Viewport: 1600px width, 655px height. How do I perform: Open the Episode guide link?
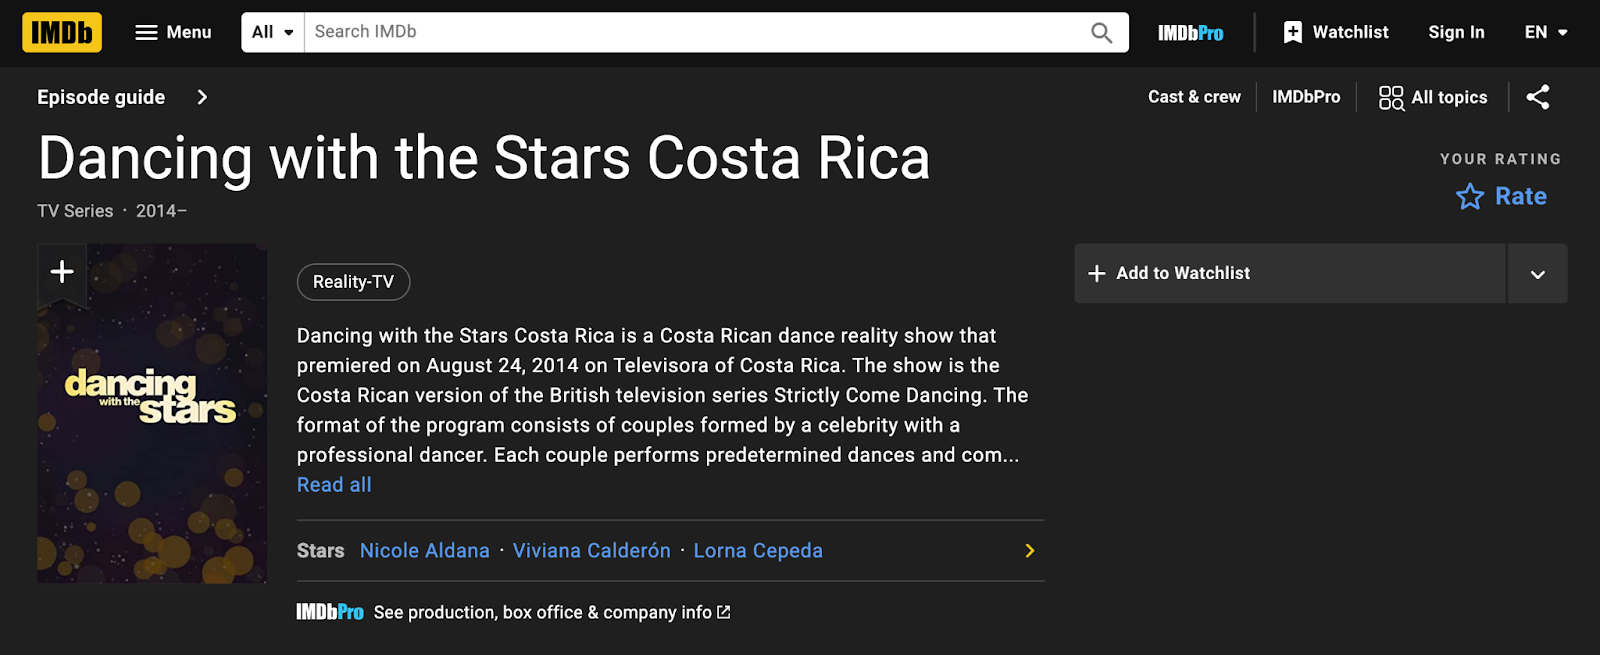point(101,97)
